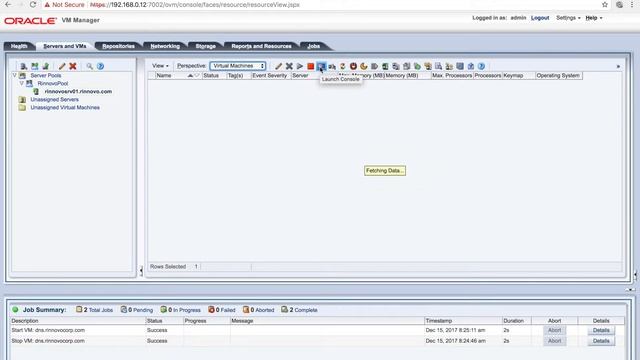Click Failed jobs filter in Job Summary
Image resolution: width=640 pixels, height=360 pixels.
222,310
